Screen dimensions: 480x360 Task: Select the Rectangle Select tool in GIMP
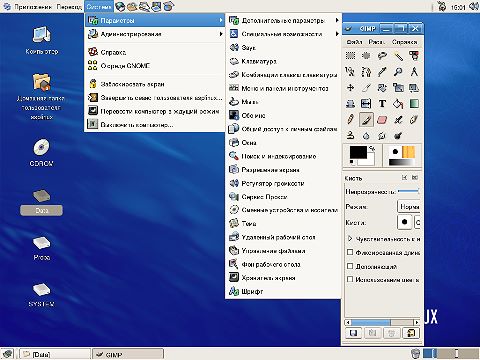point(350,56)
